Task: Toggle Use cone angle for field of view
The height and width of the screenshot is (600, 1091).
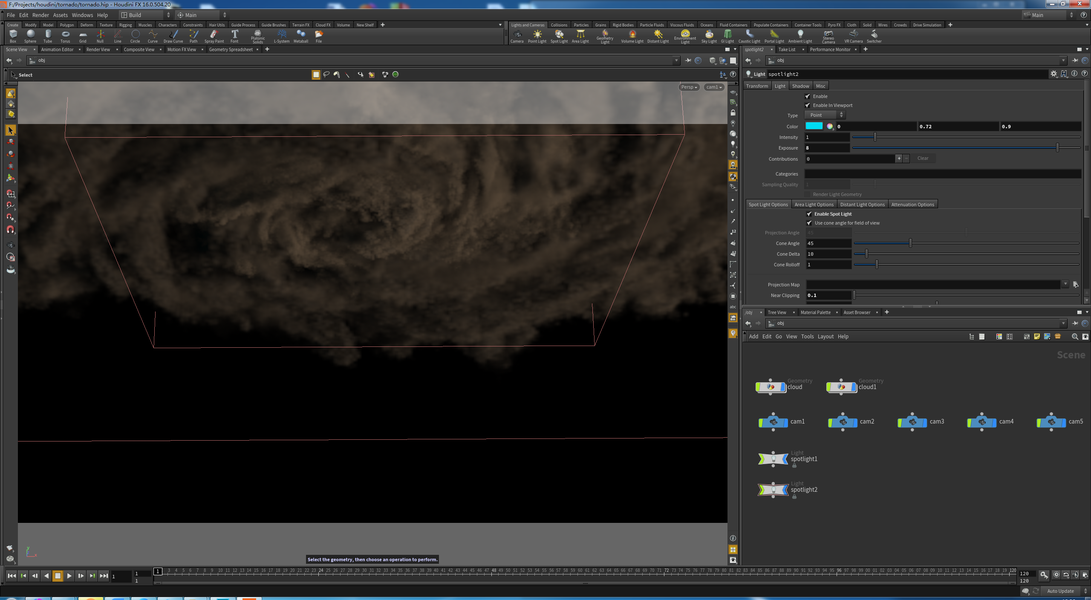Action: coord(809,223)
